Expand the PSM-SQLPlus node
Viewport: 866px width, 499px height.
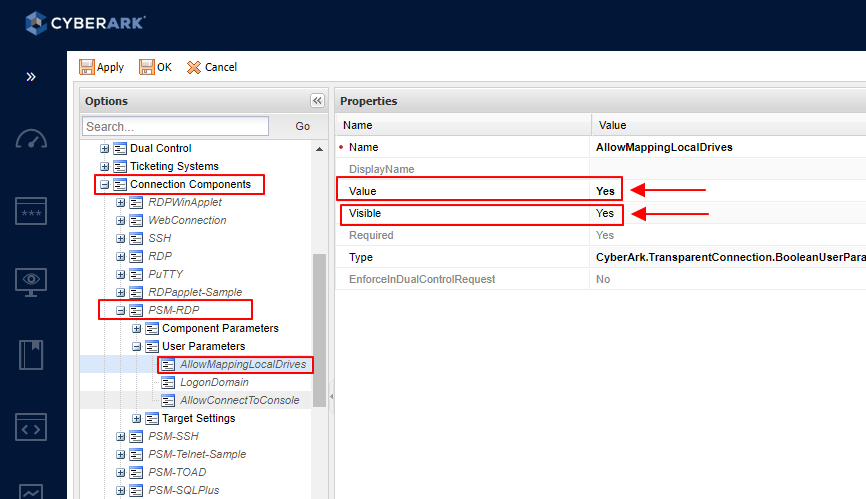tap(120, 490)
